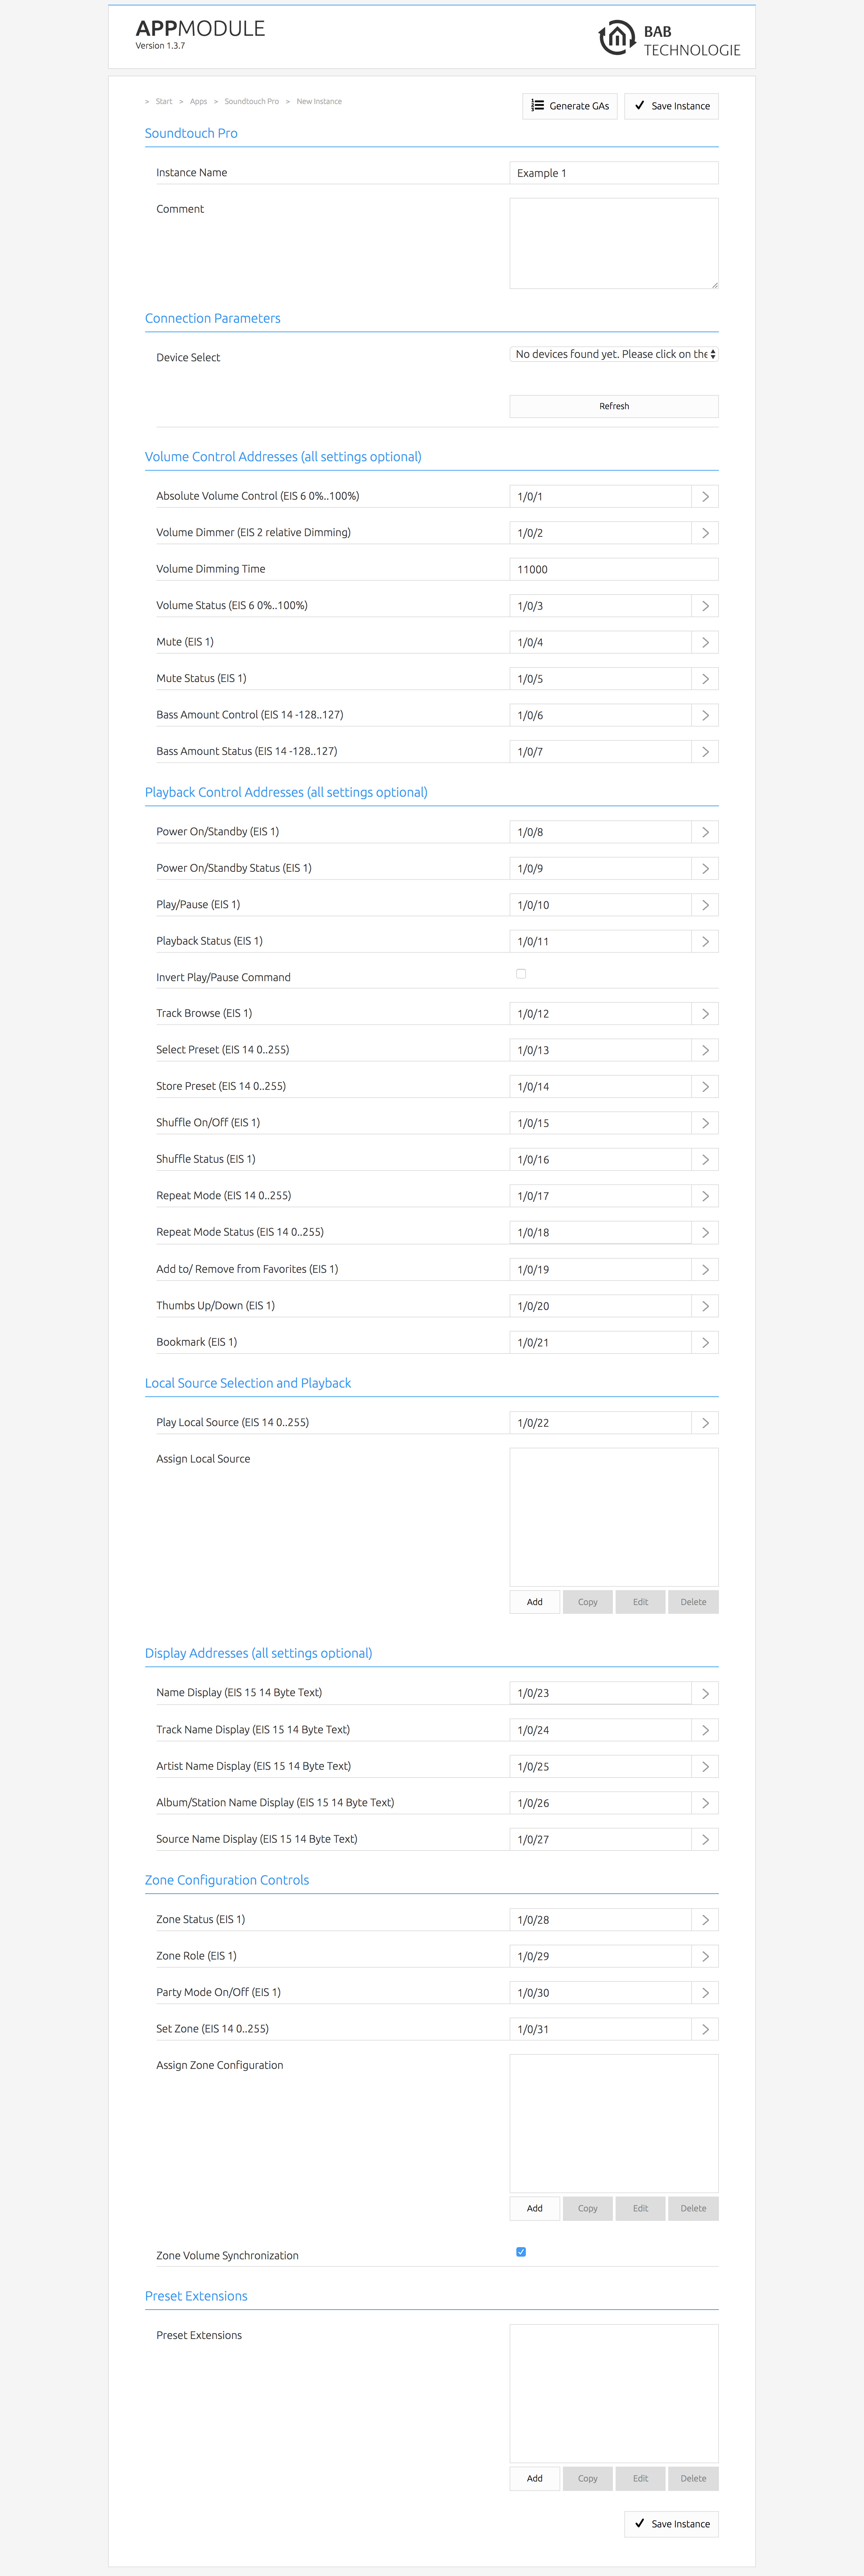Click arrow icon beside Track Name Display
Image resolution: width=864 pixels, height=2576 pixels.
(x=705, y=1730)
